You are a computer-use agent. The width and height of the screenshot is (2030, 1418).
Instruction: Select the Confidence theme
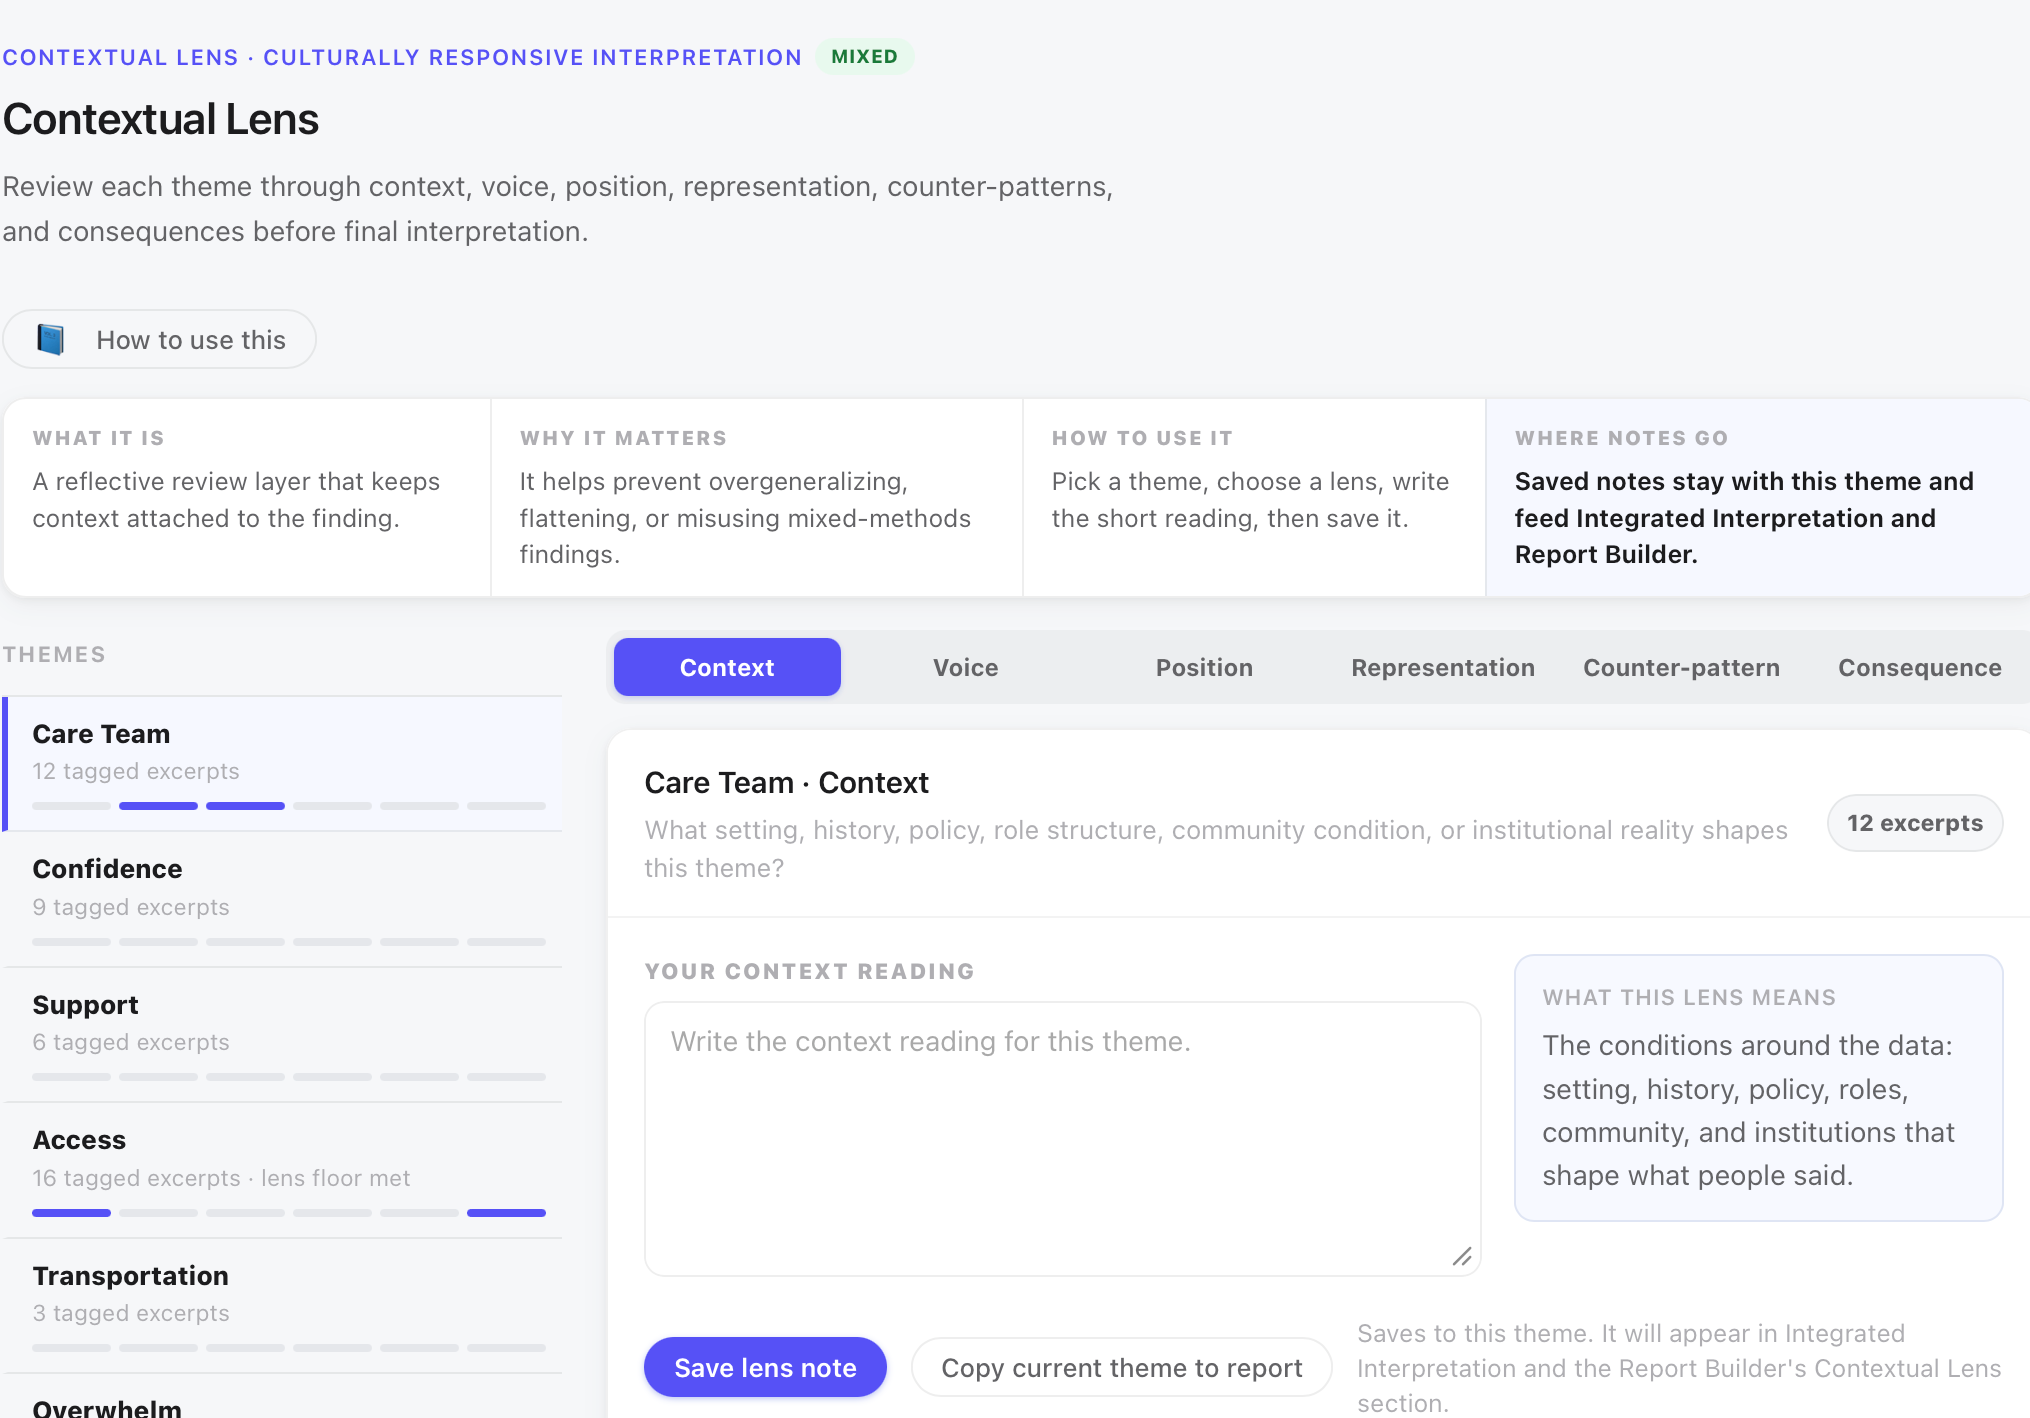[283, 899]
